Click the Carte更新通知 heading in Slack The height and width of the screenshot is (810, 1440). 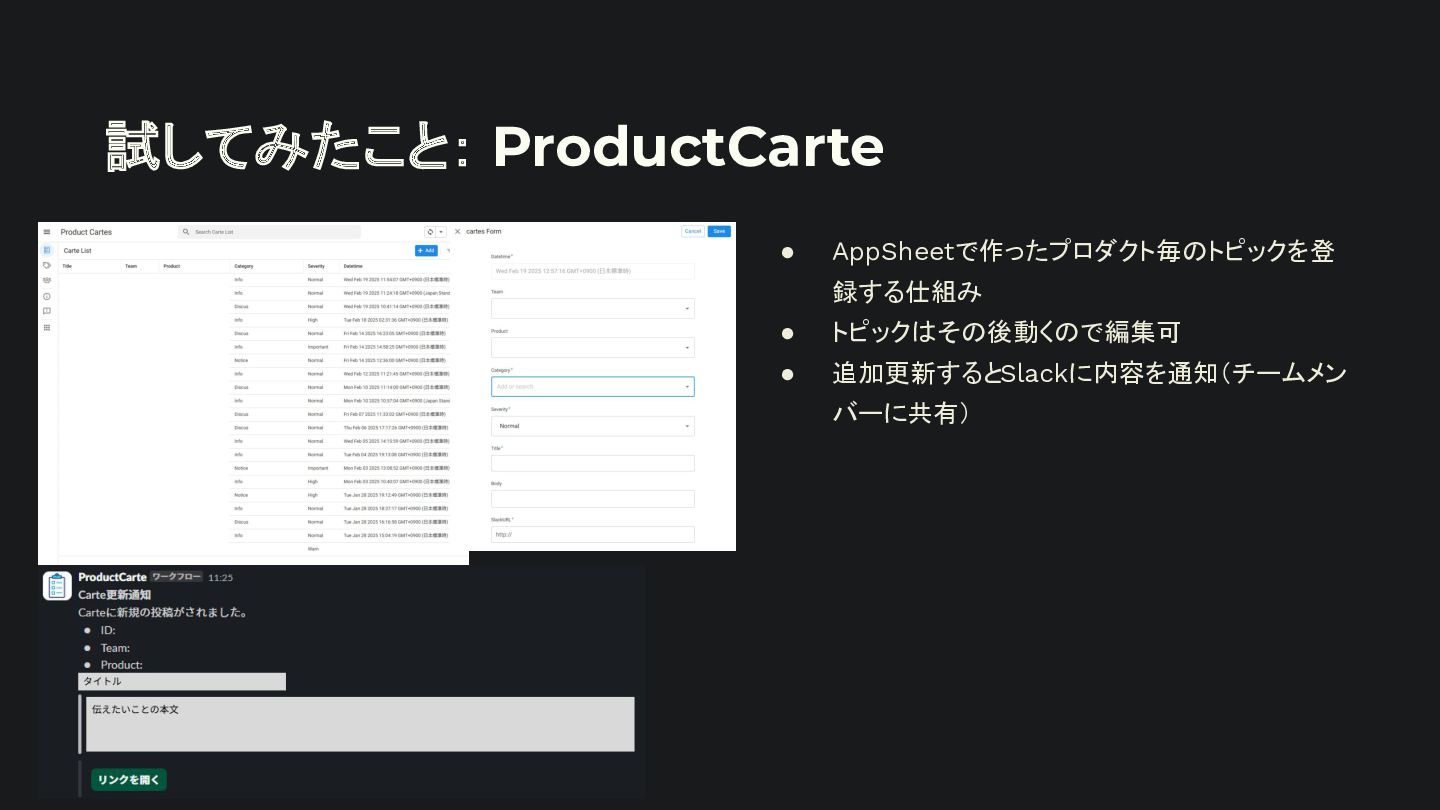(115, 595)
